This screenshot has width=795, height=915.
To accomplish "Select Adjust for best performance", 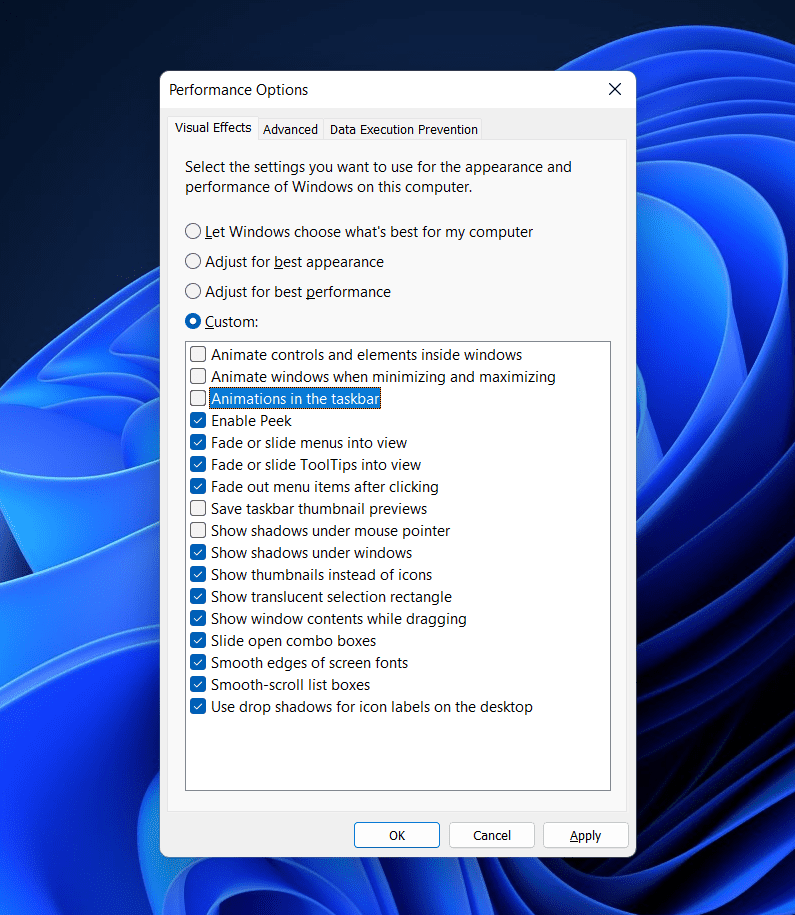I will (193, 292).
